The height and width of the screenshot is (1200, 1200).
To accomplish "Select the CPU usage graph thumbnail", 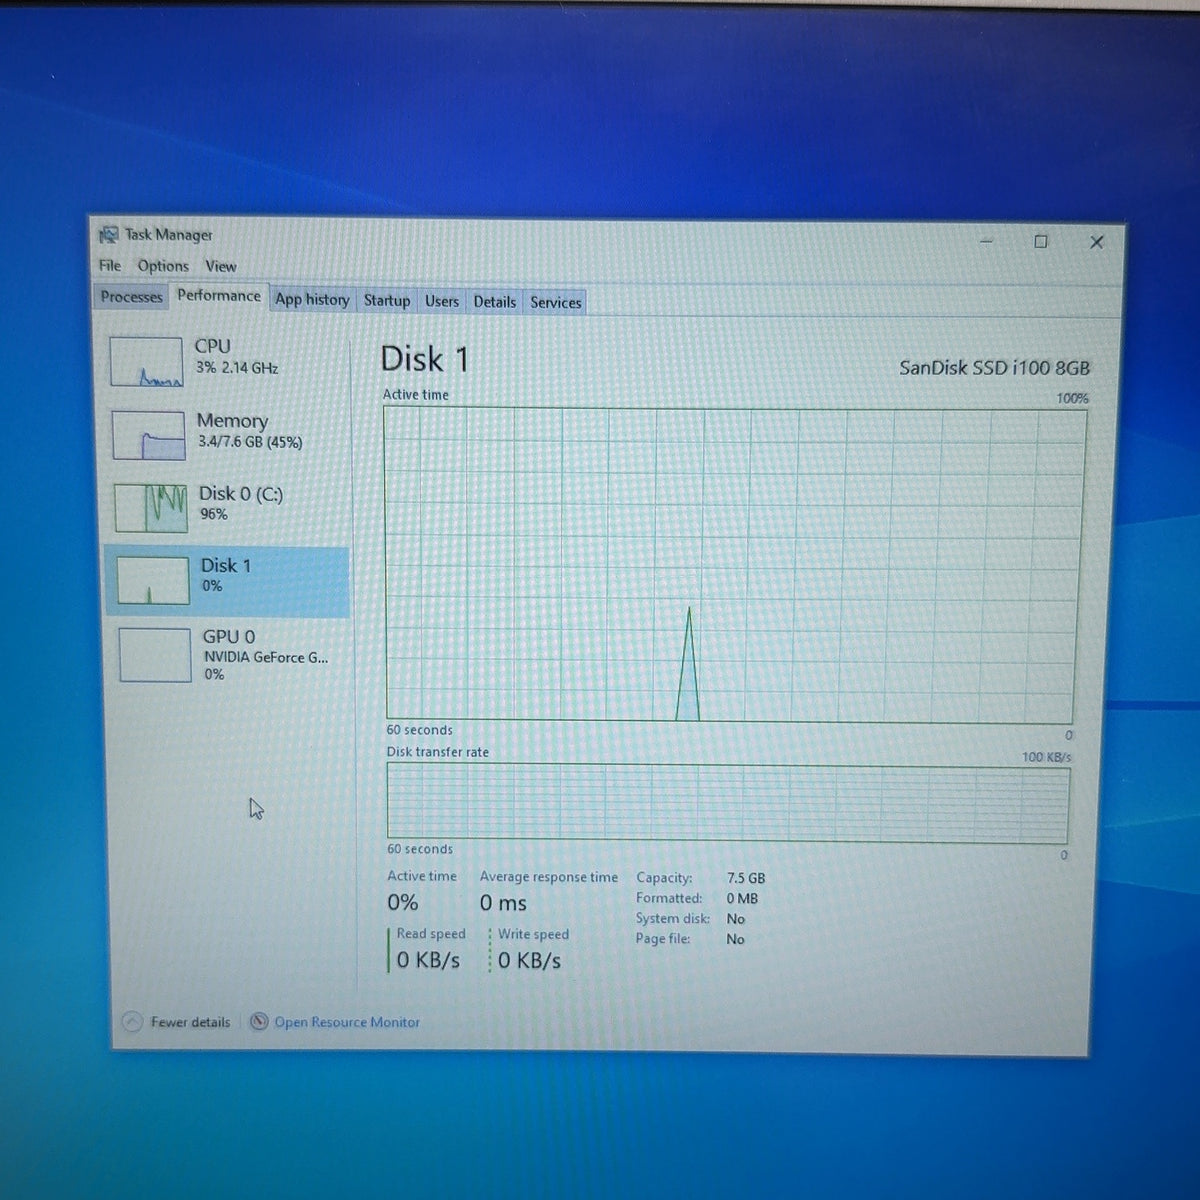I will (x=146, y=361).
